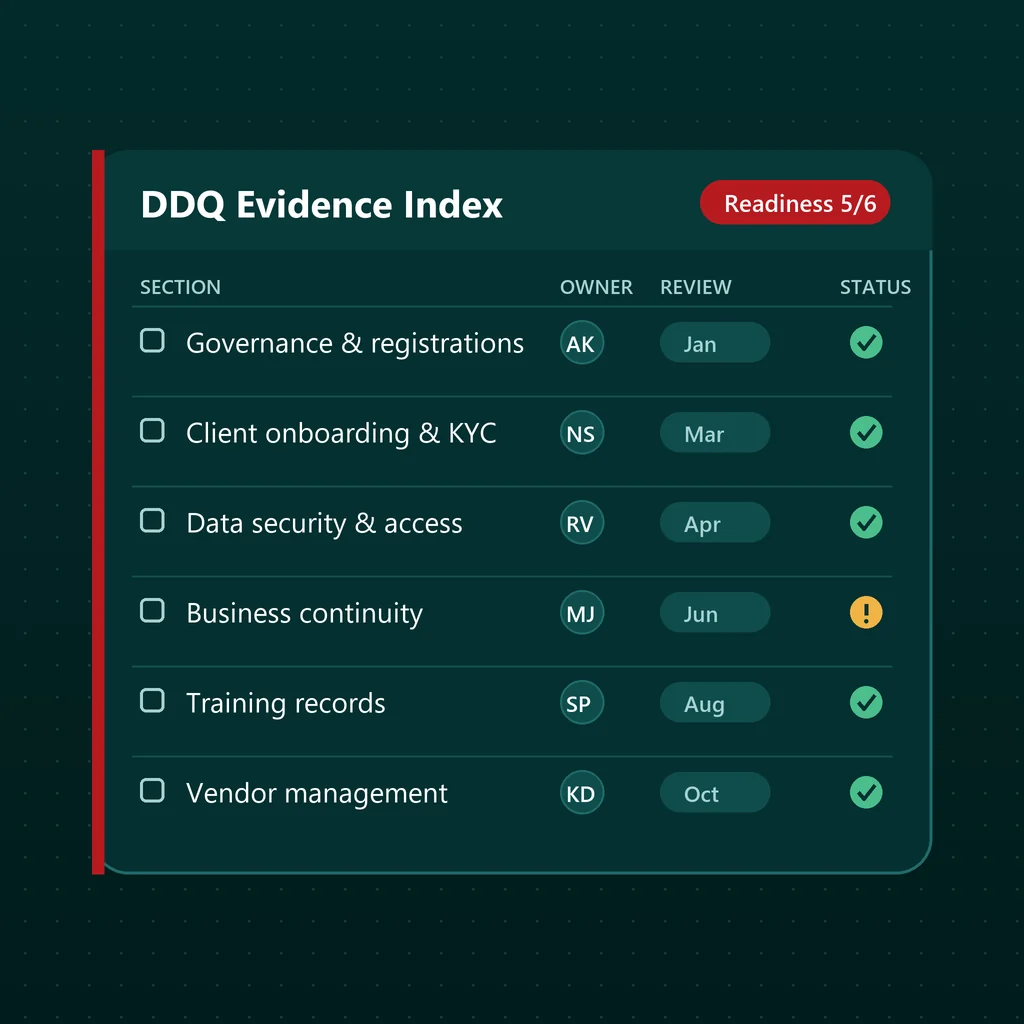Open the Governance & registrations row label
Viewport: 1024px width, 1024px height.
tap(355, 344)
